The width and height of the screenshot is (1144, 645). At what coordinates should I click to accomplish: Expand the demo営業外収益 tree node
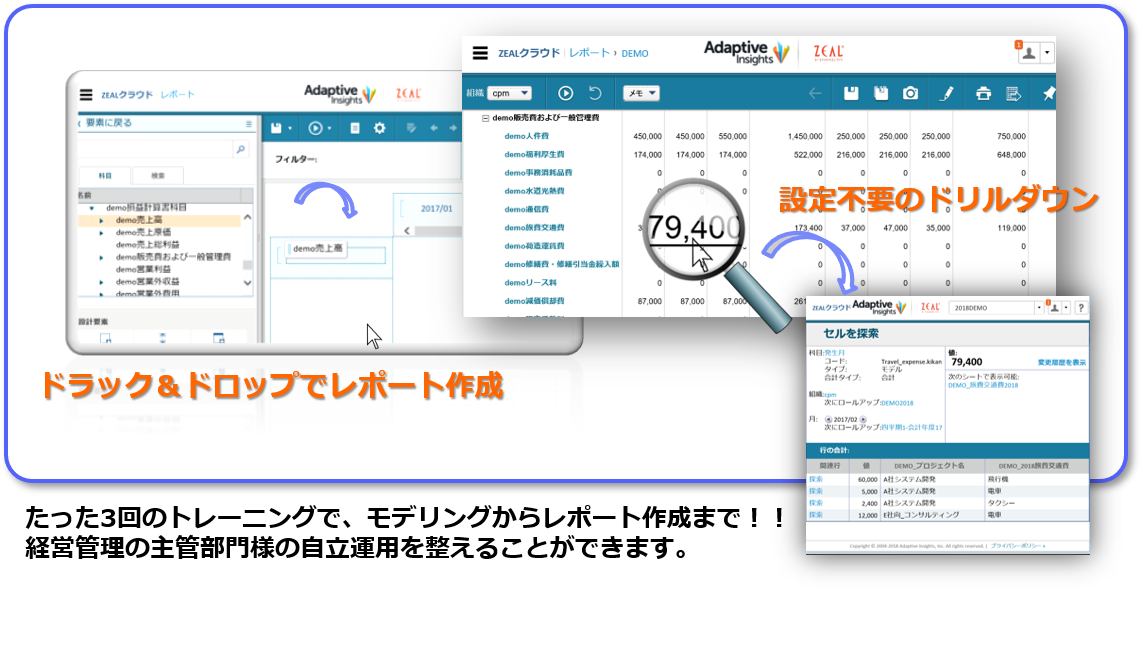pos(101,282)
